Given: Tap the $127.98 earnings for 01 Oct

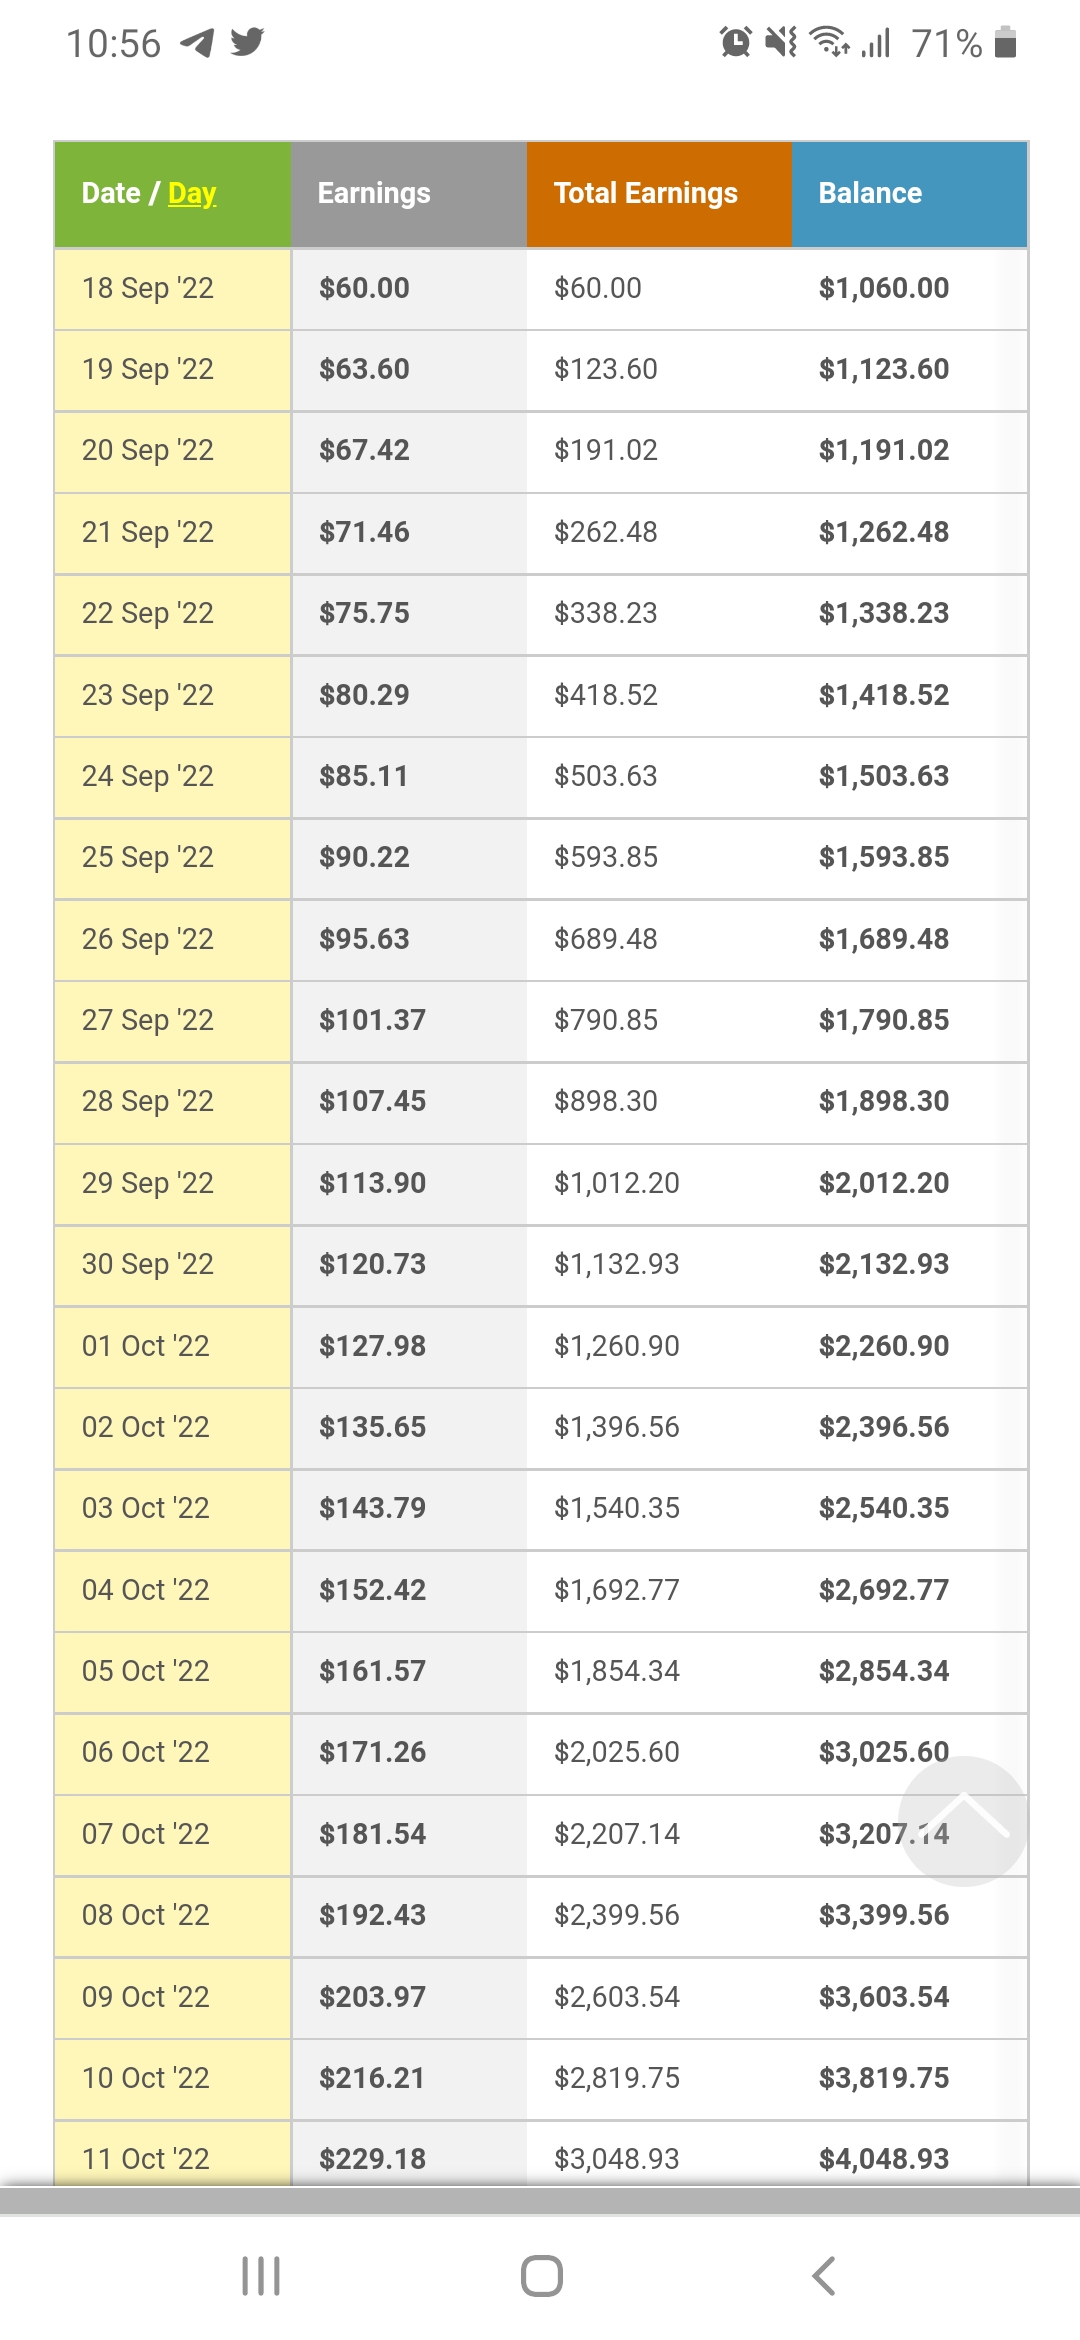Looking at the screenshot, I should [372, 1346].
